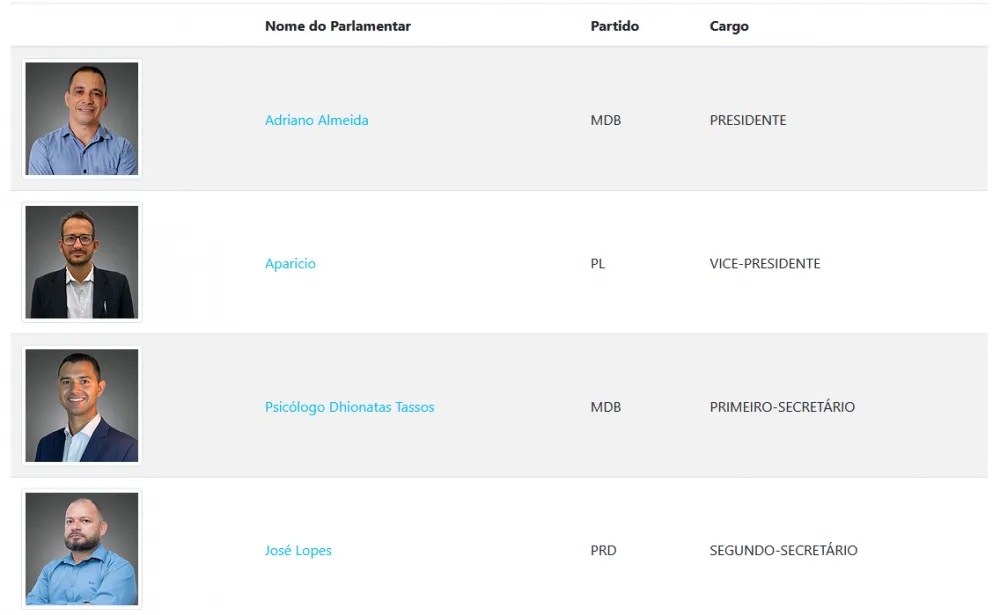Select the VICE-PRESIDENTE cargo text
This screenshot has width=1000, height=615.
[x=765, y=264]
